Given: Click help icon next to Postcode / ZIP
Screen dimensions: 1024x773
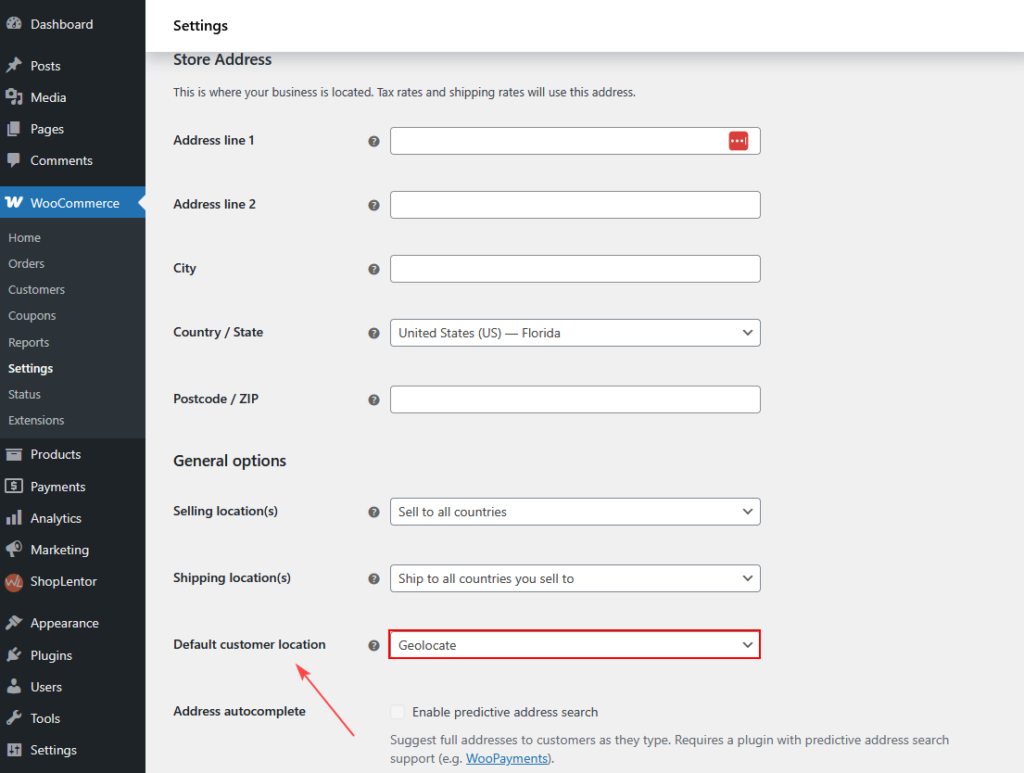Looking at the screenshot, I should click(374, 400).
